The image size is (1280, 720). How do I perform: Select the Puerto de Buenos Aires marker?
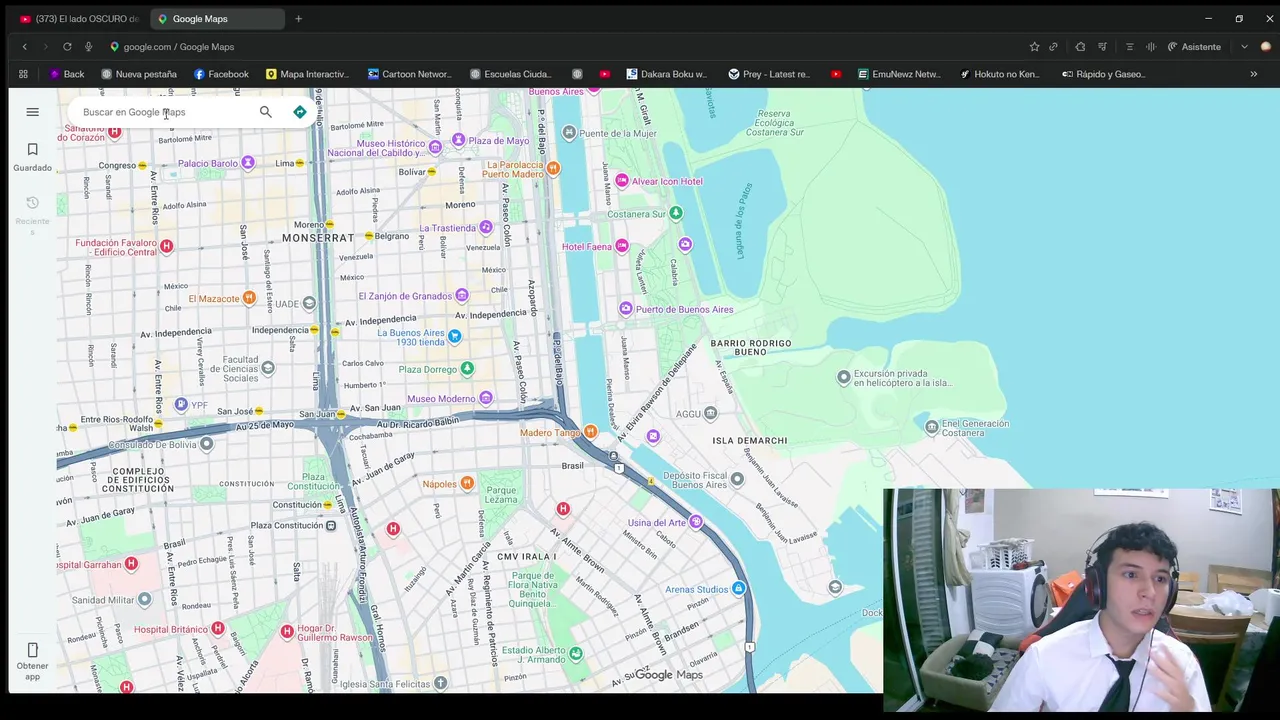click(626, 309)
